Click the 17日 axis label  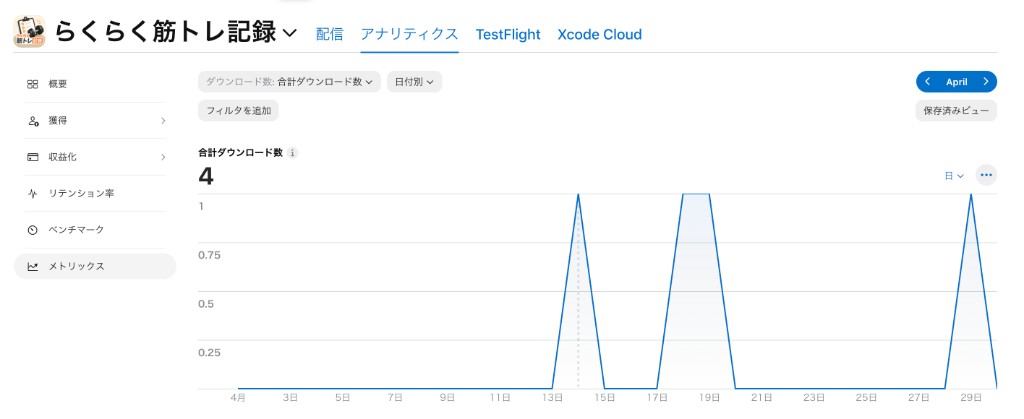pyautogui.click(x=657, y=397)
